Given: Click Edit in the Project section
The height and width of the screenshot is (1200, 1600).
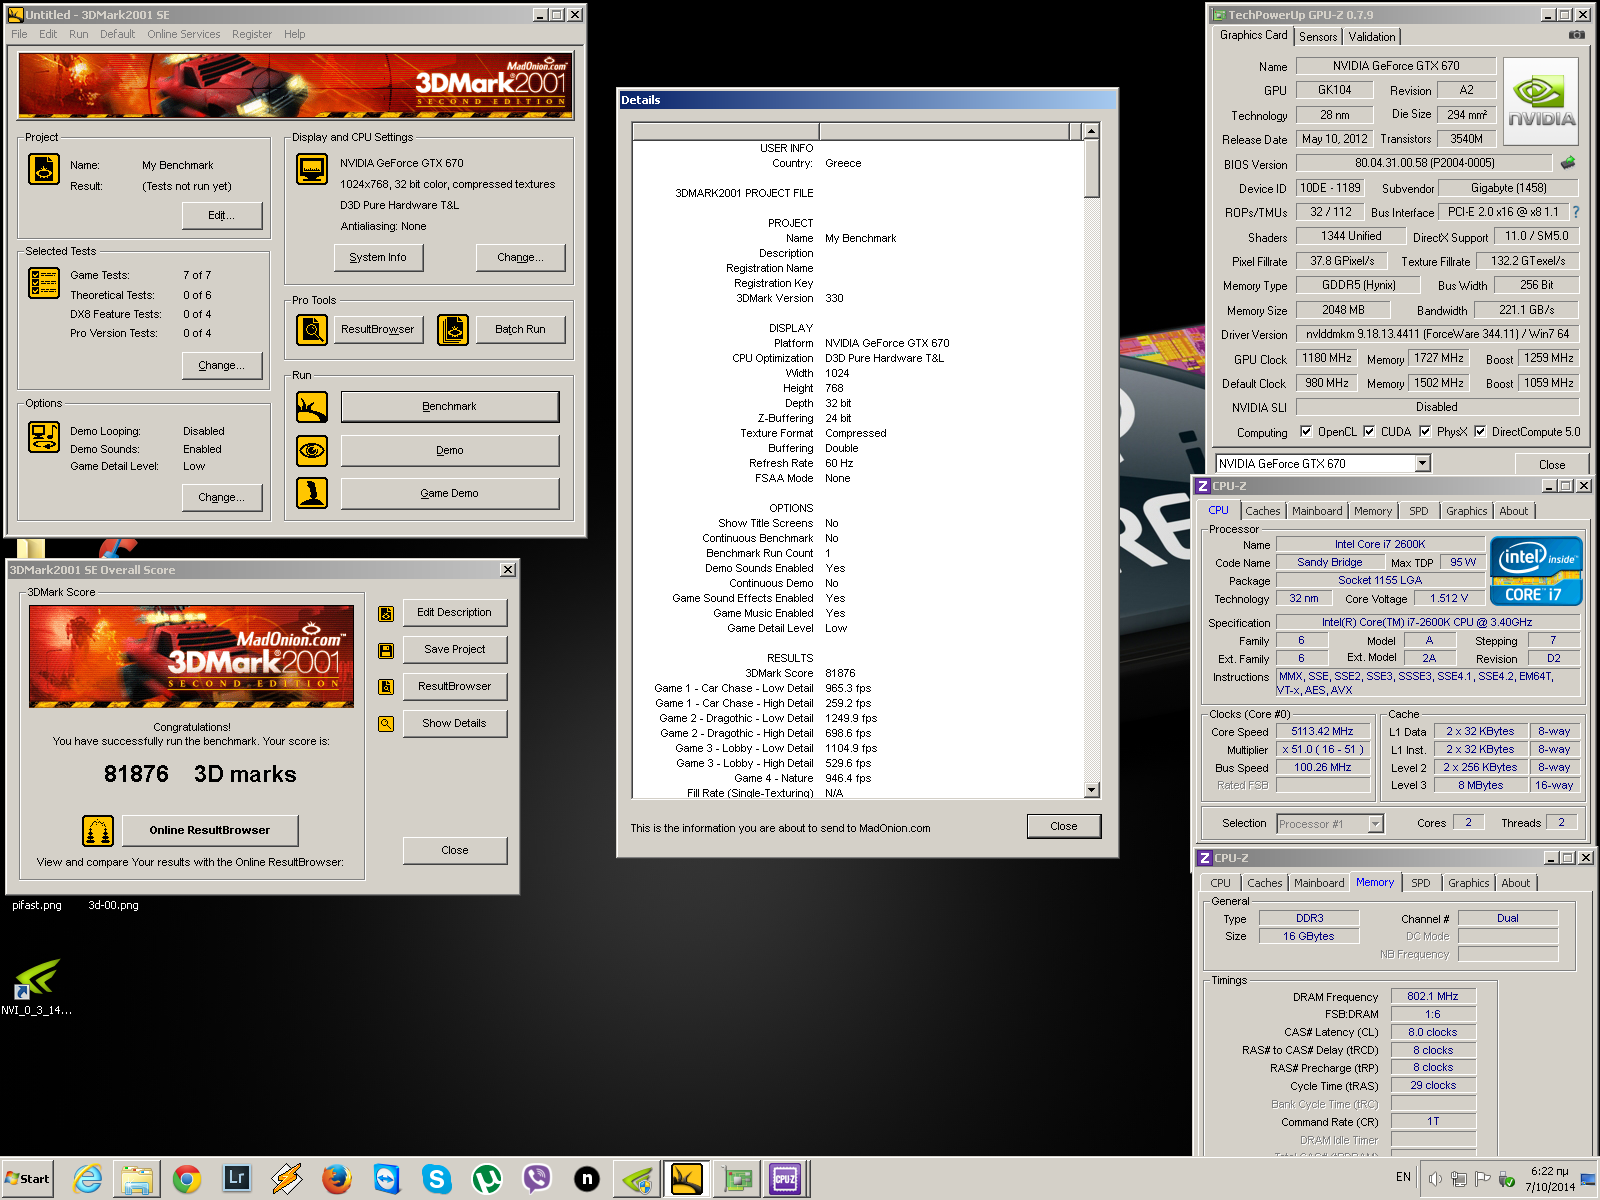Looking at the screenshot, I should tap(222, 215).
